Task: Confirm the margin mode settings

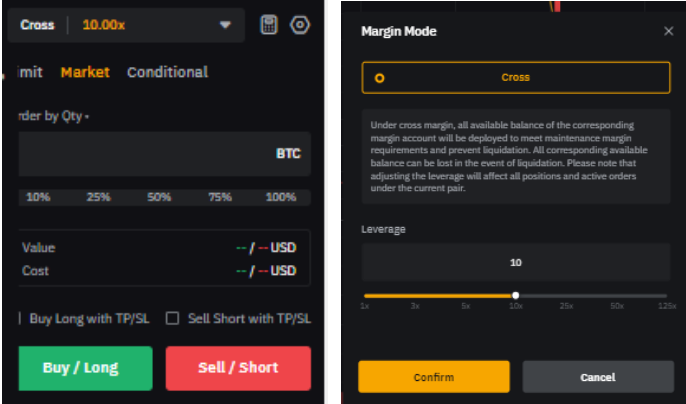Action: (x=433, y=377)
